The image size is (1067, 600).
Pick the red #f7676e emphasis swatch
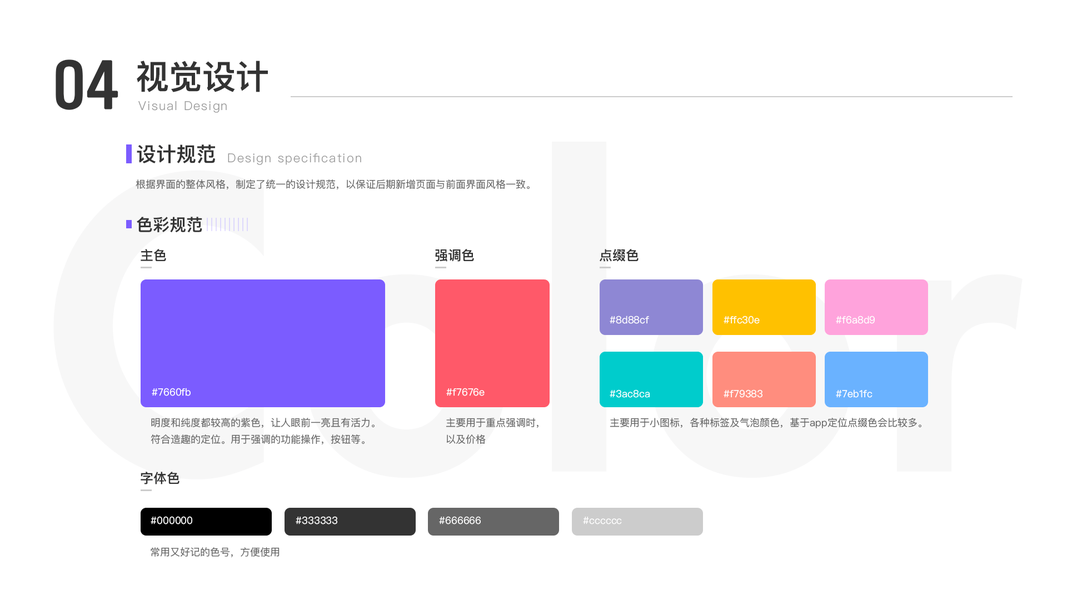[x=492, y=343]
